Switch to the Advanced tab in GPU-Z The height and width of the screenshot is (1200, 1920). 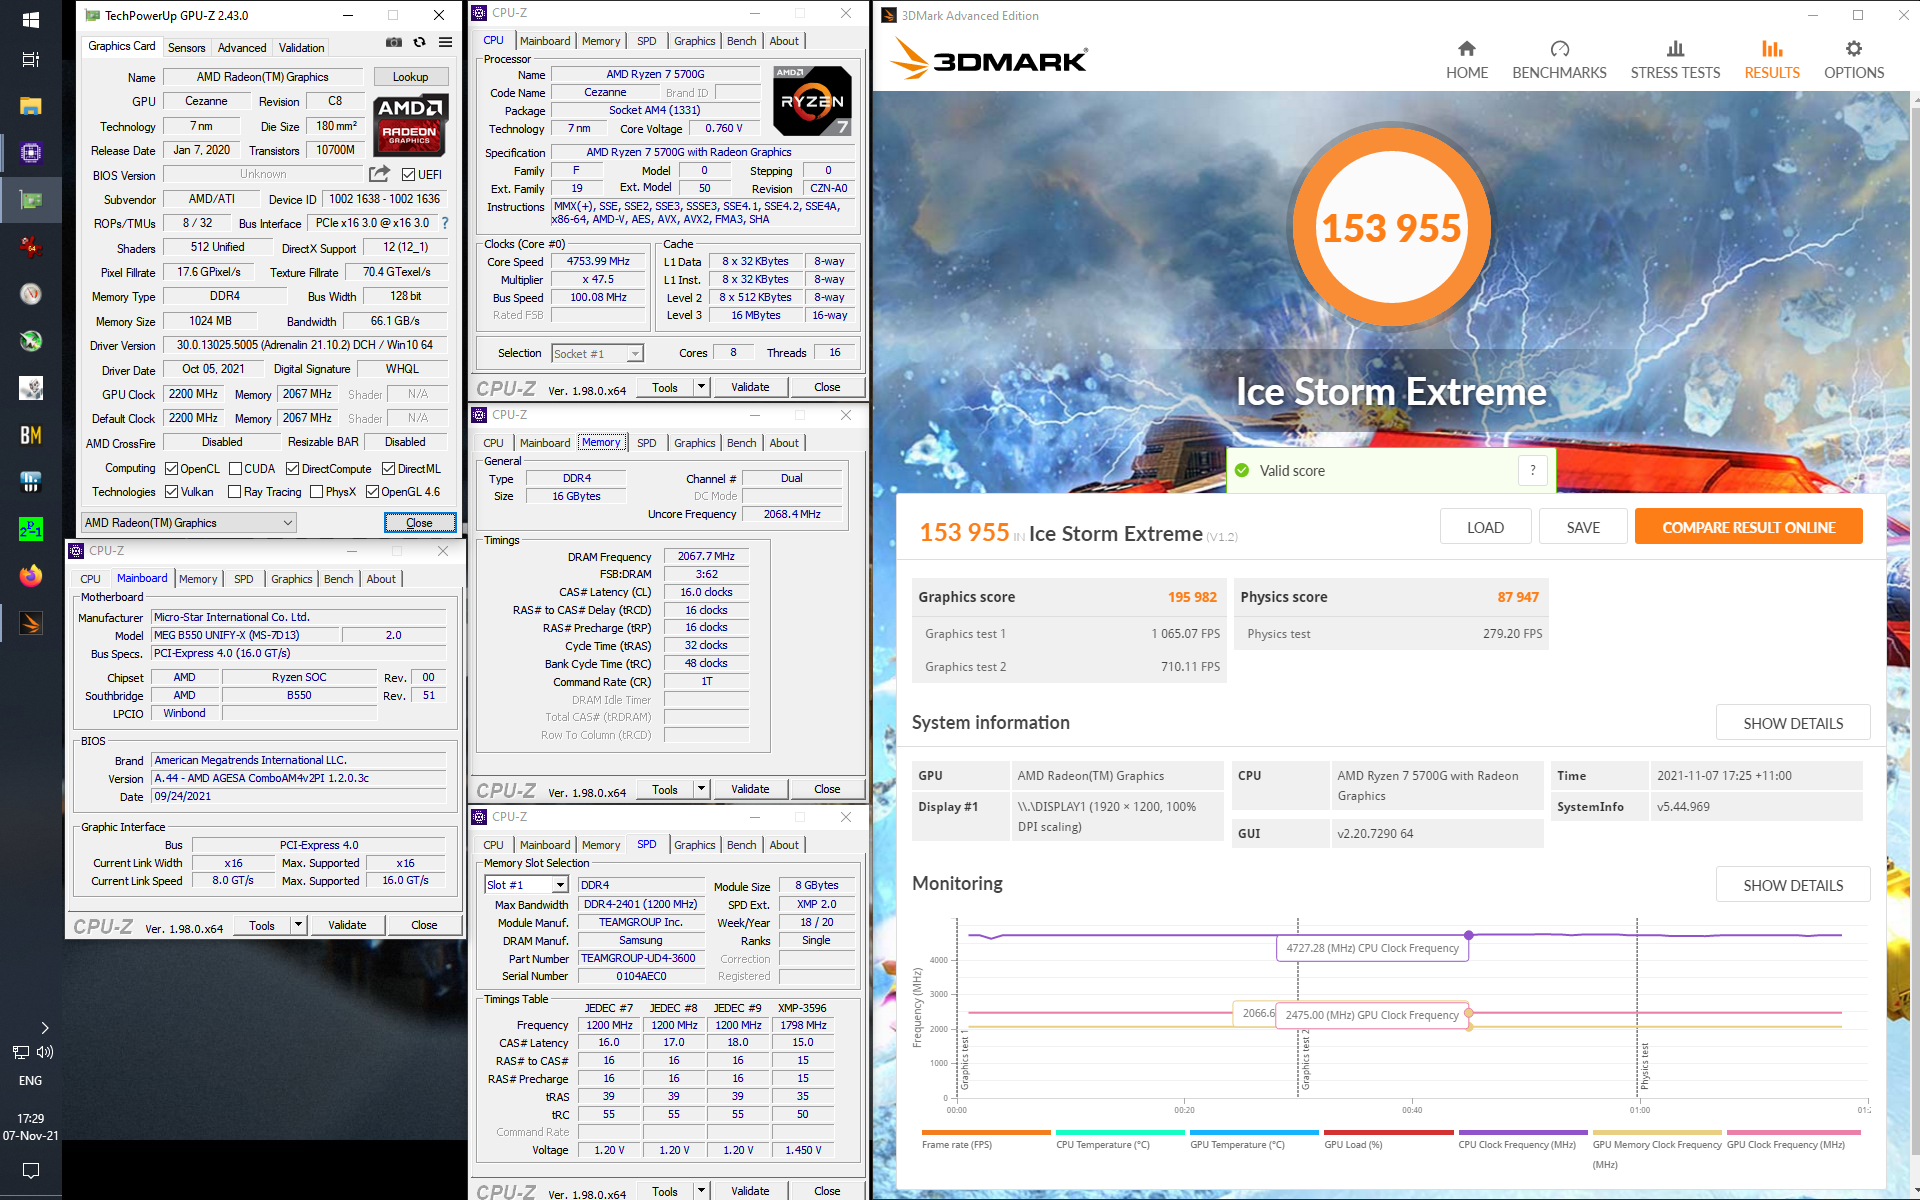(242, 48)
